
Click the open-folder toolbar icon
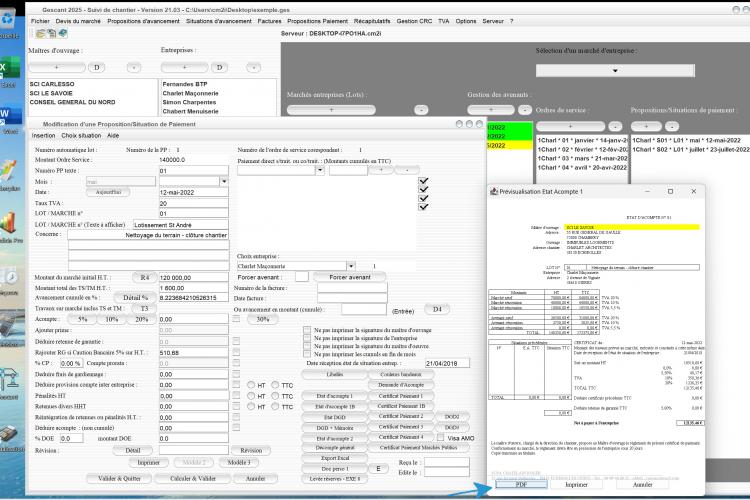[40, 33]
